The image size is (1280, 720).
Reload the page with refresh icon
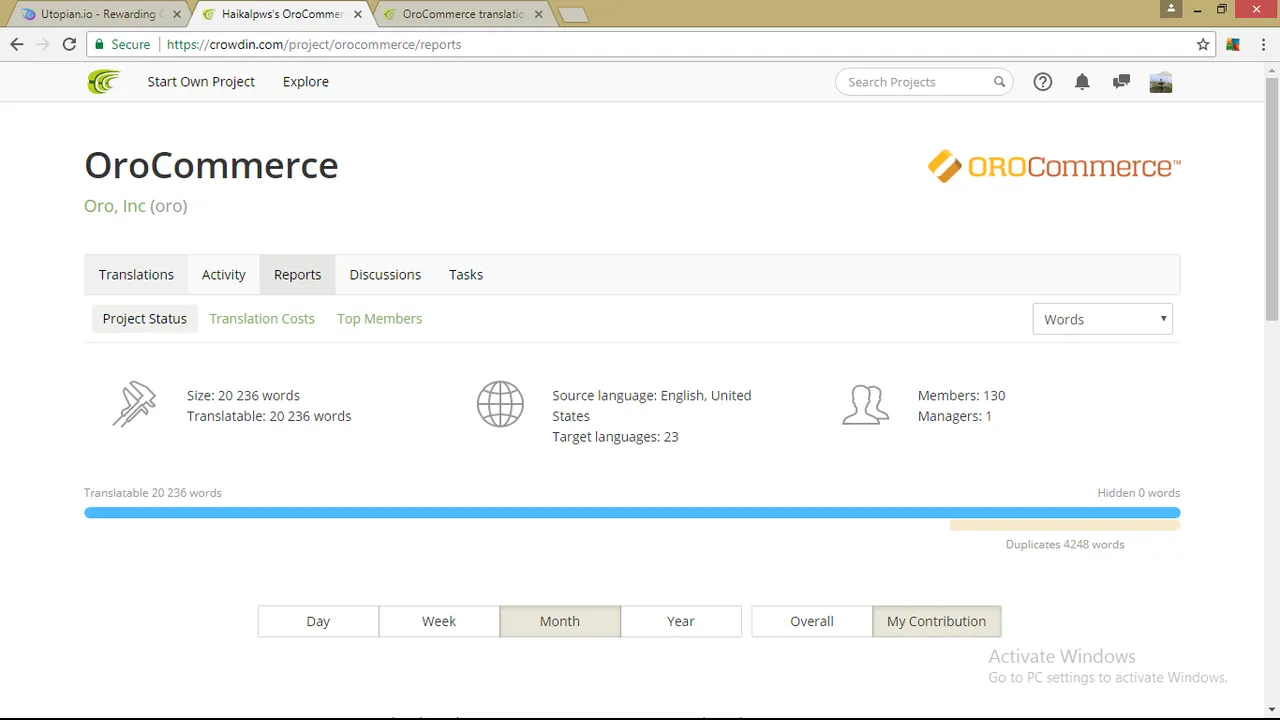click(69, 44)
